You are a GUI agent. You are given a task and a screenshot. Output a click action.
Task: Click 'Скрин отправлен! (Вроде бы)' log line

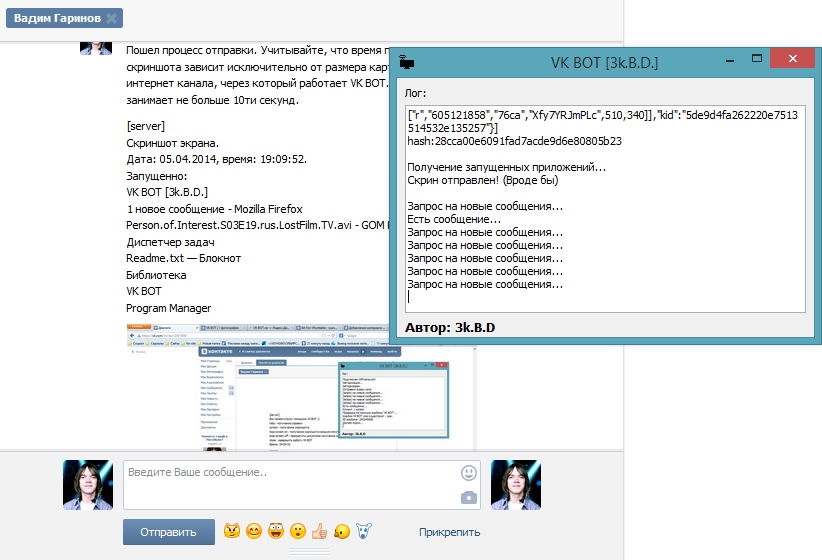pyautogui.click(x=483, y=180)
